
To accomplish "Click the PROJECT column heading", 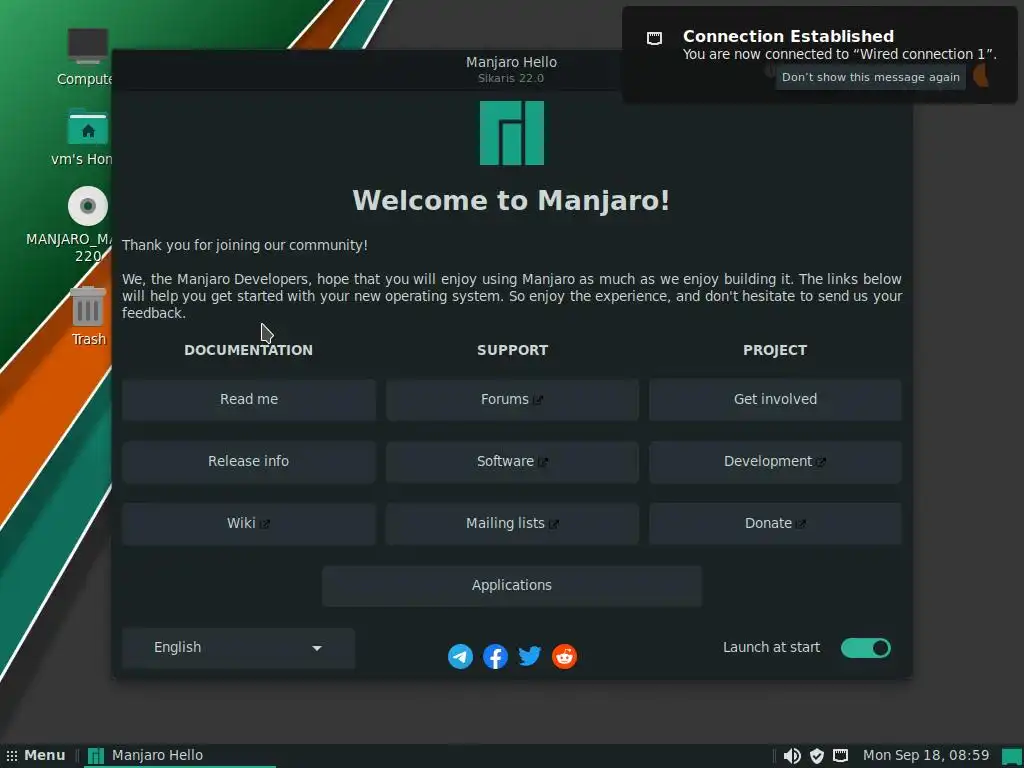I will 775,350.
